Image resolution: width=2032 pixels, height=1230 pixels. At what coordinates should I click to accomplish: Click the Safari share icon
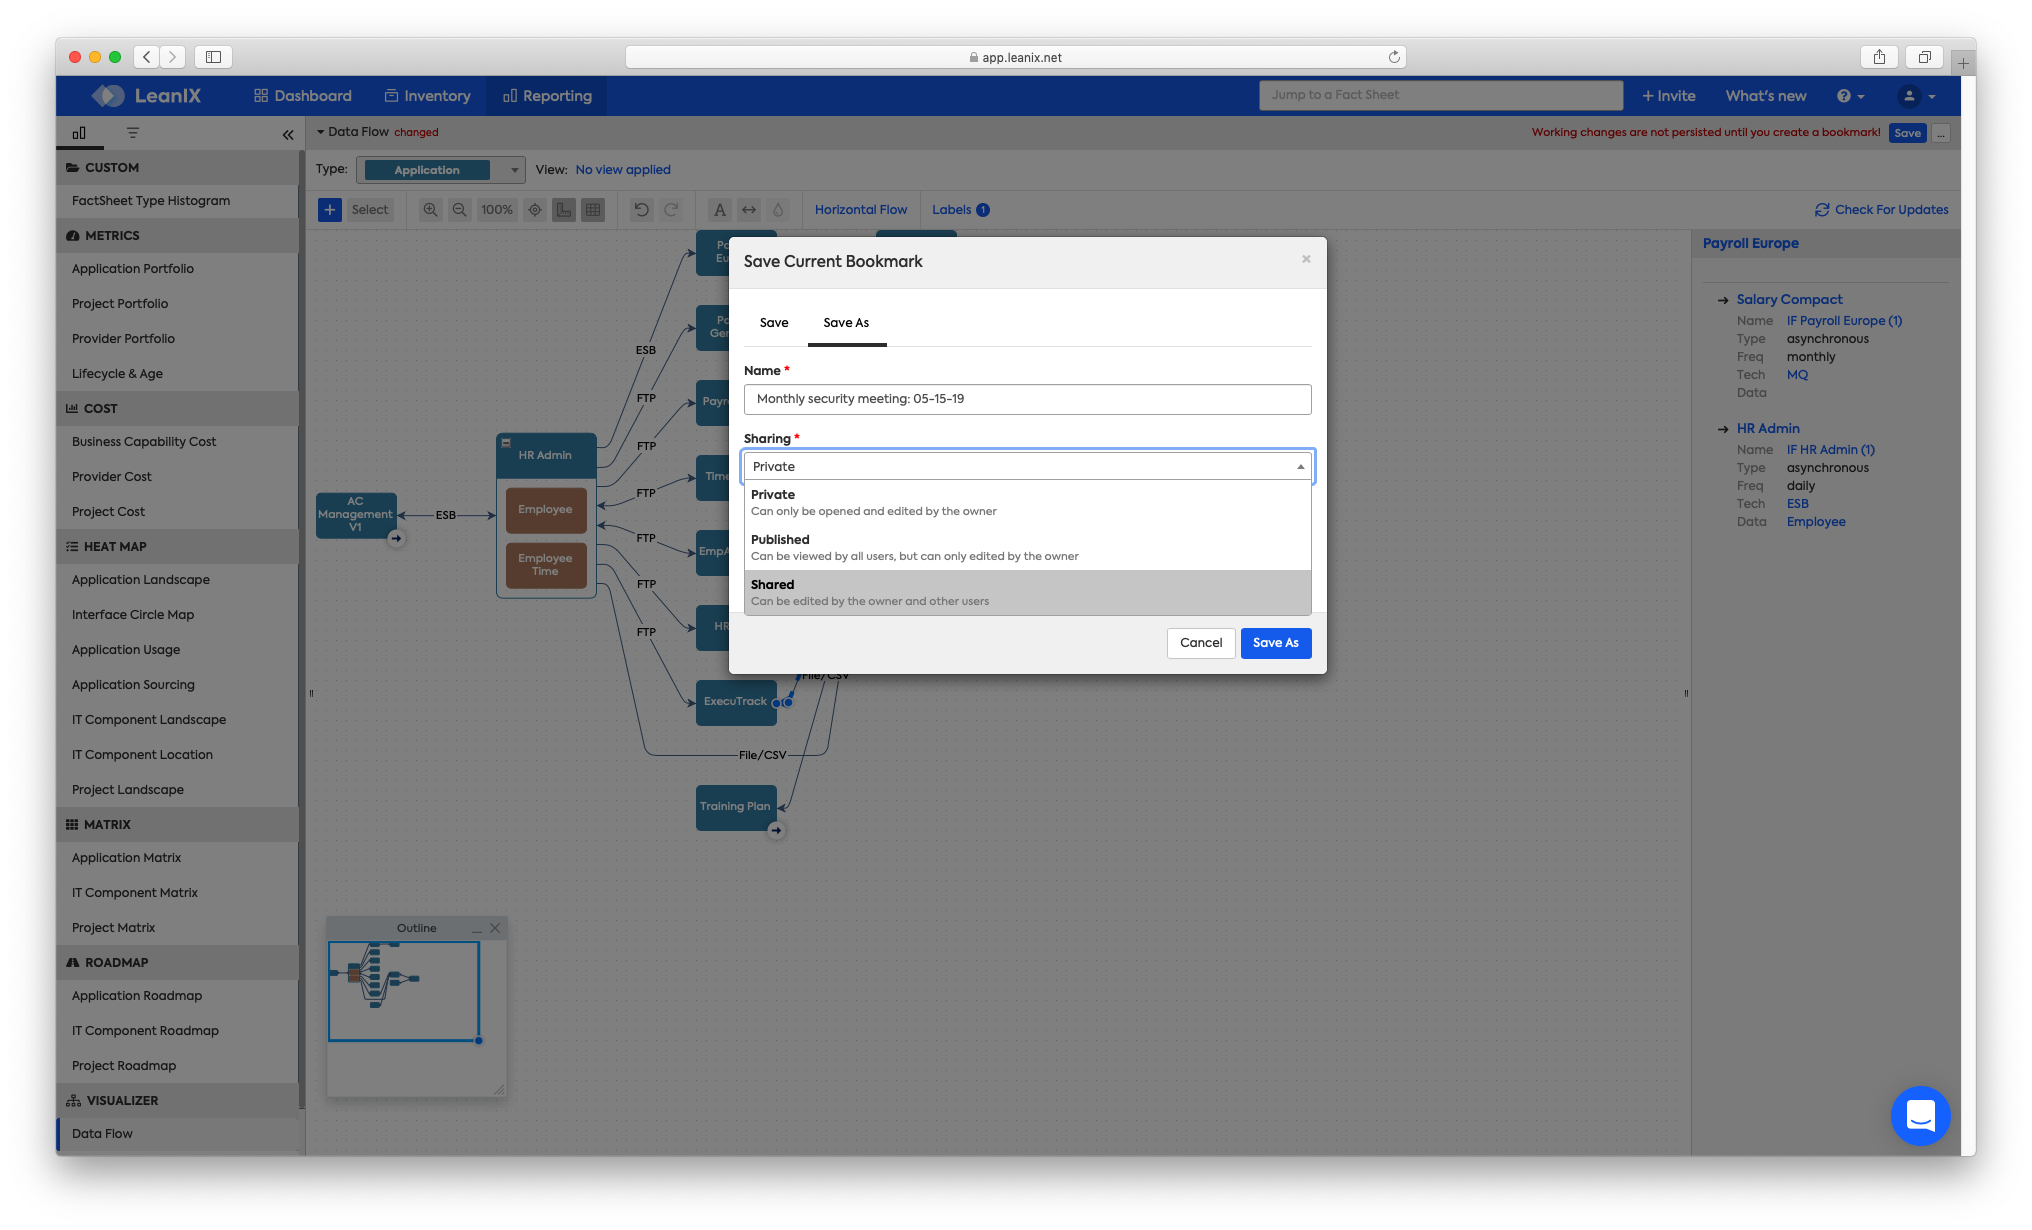pos(1879,57)
